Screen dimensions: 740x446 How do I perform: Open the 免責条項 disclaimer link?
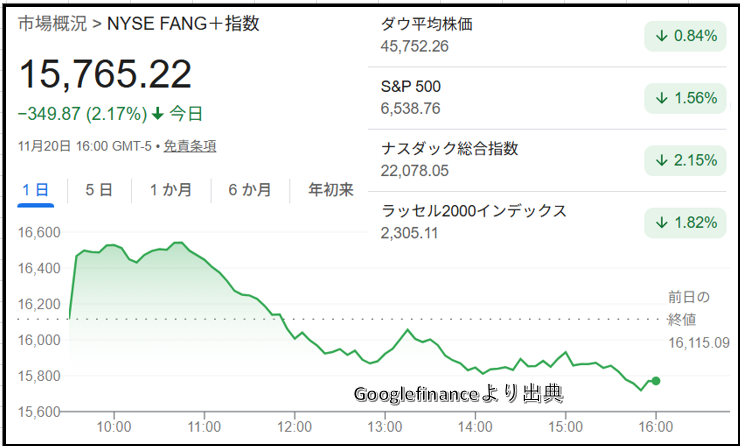tap(190, 146)
